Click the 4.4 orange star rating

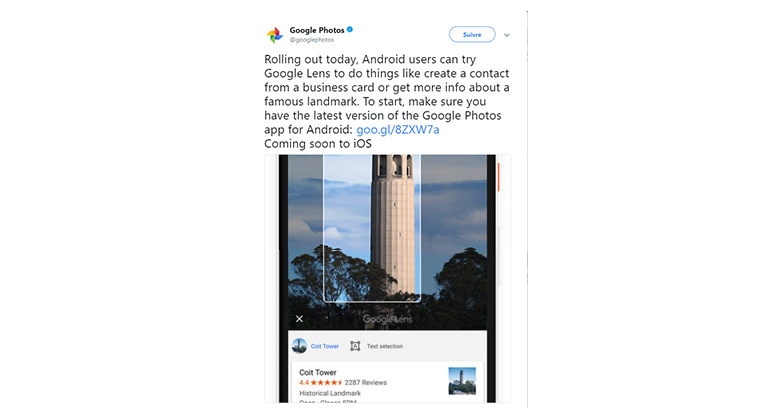[321, 382]
